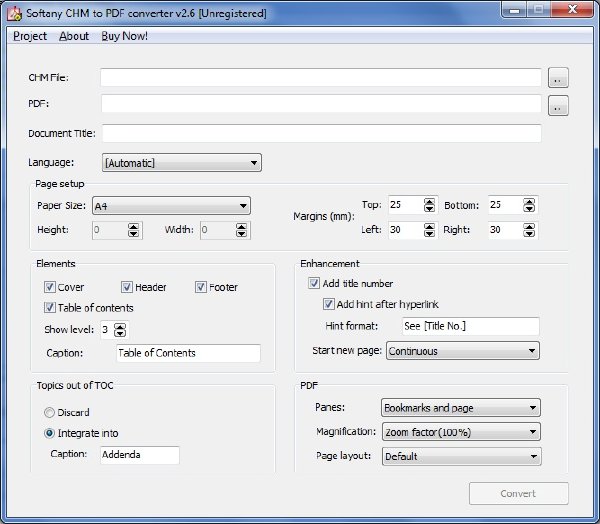
Task: Click the Bottom margin value field
Action: click(506, 205)
